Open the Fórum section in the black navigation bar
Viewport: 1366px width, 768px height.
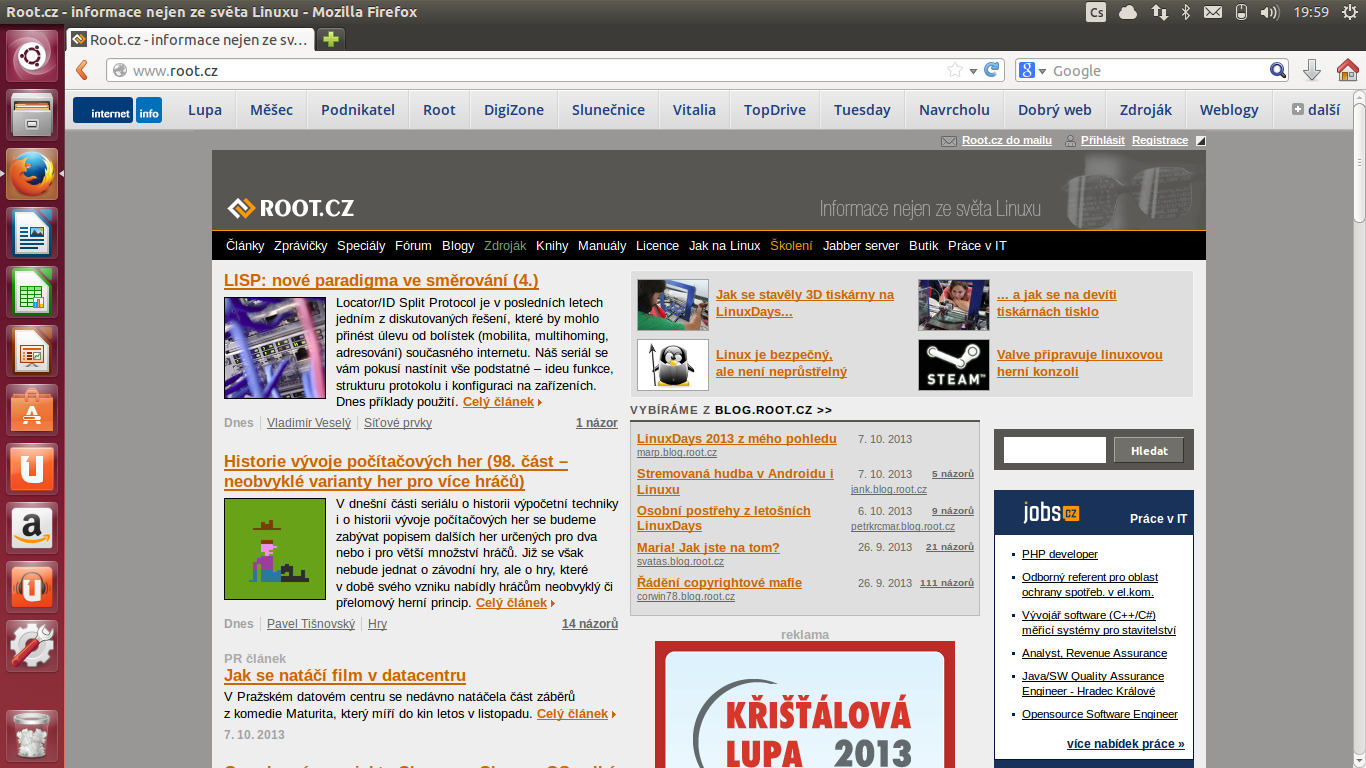pos(413,245)
